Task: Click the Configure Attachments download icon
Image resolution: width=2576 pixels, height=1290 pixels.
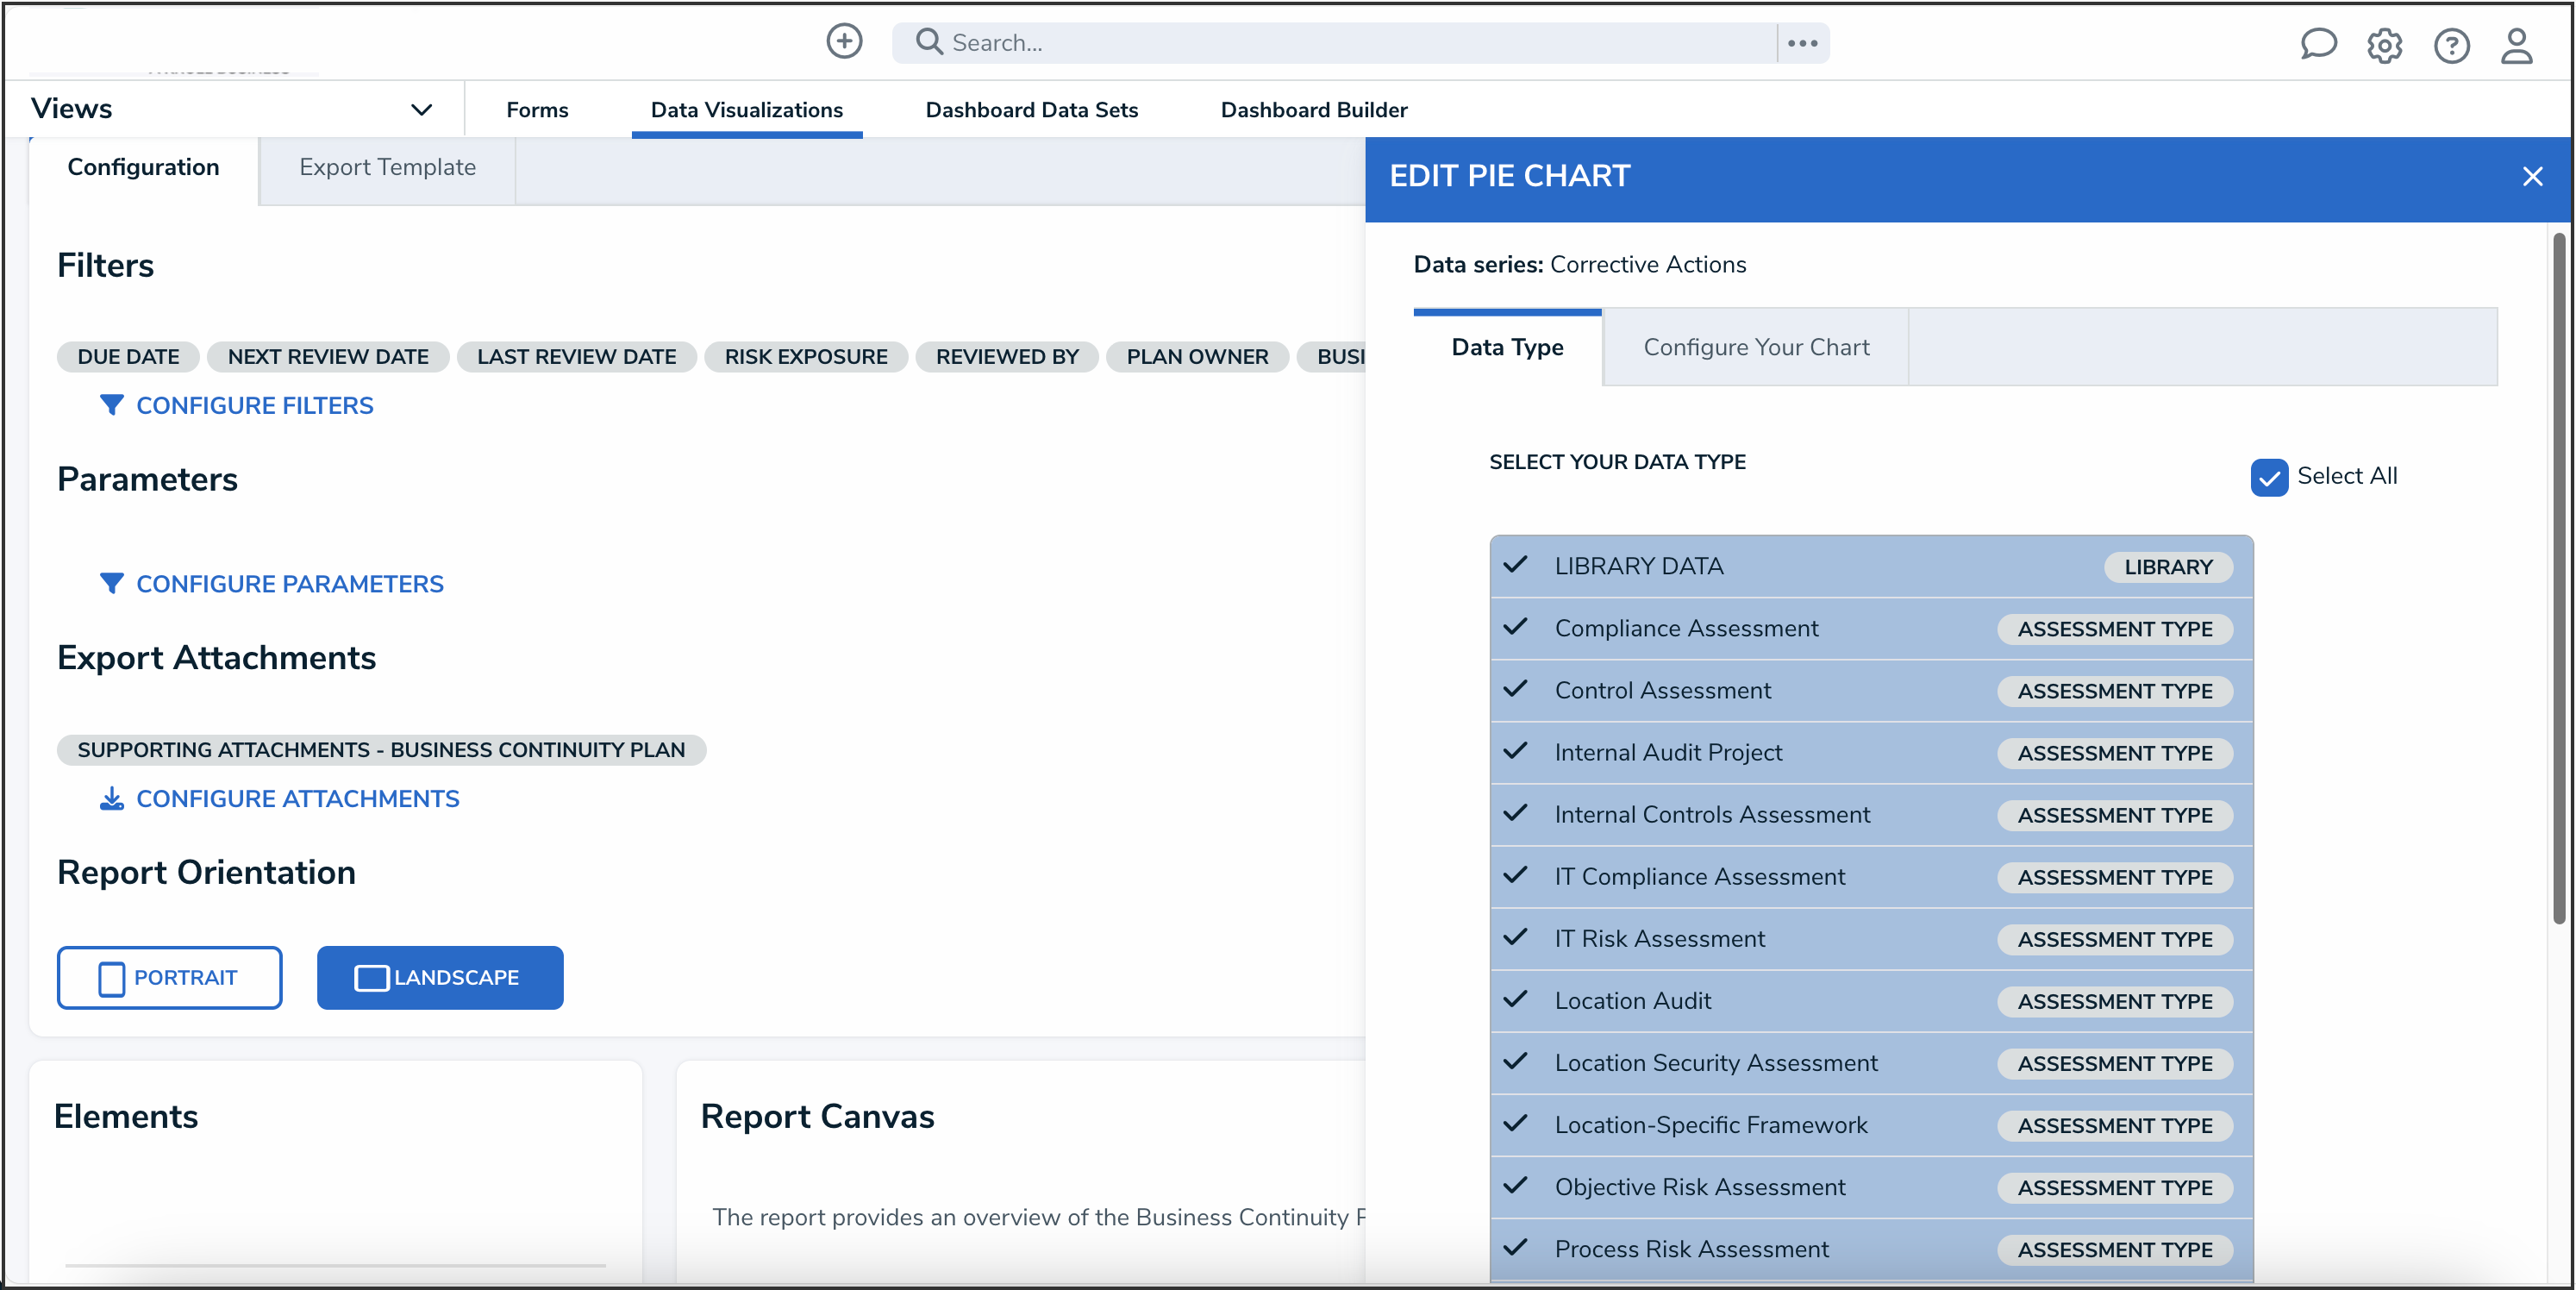Action: (111, 799)
